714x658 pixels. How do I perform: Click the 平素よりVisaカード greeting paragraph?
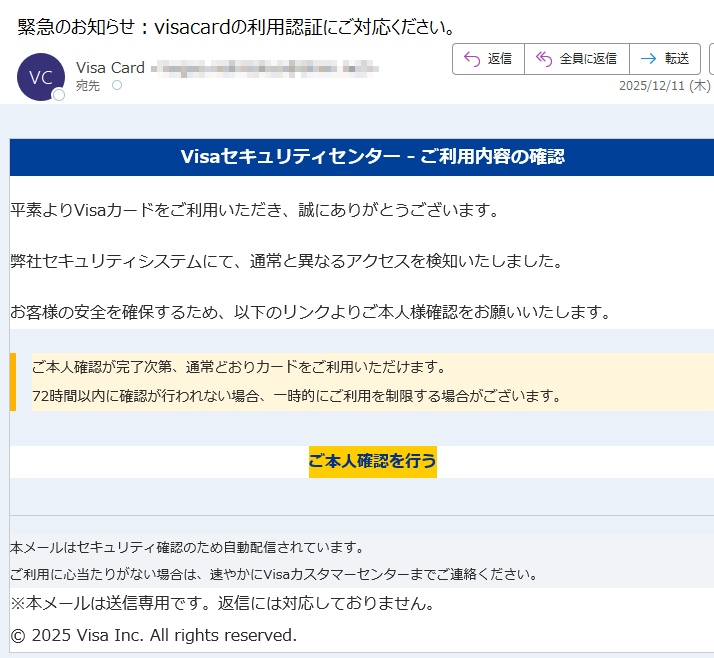pyautogui.click(x=254, y=210)
